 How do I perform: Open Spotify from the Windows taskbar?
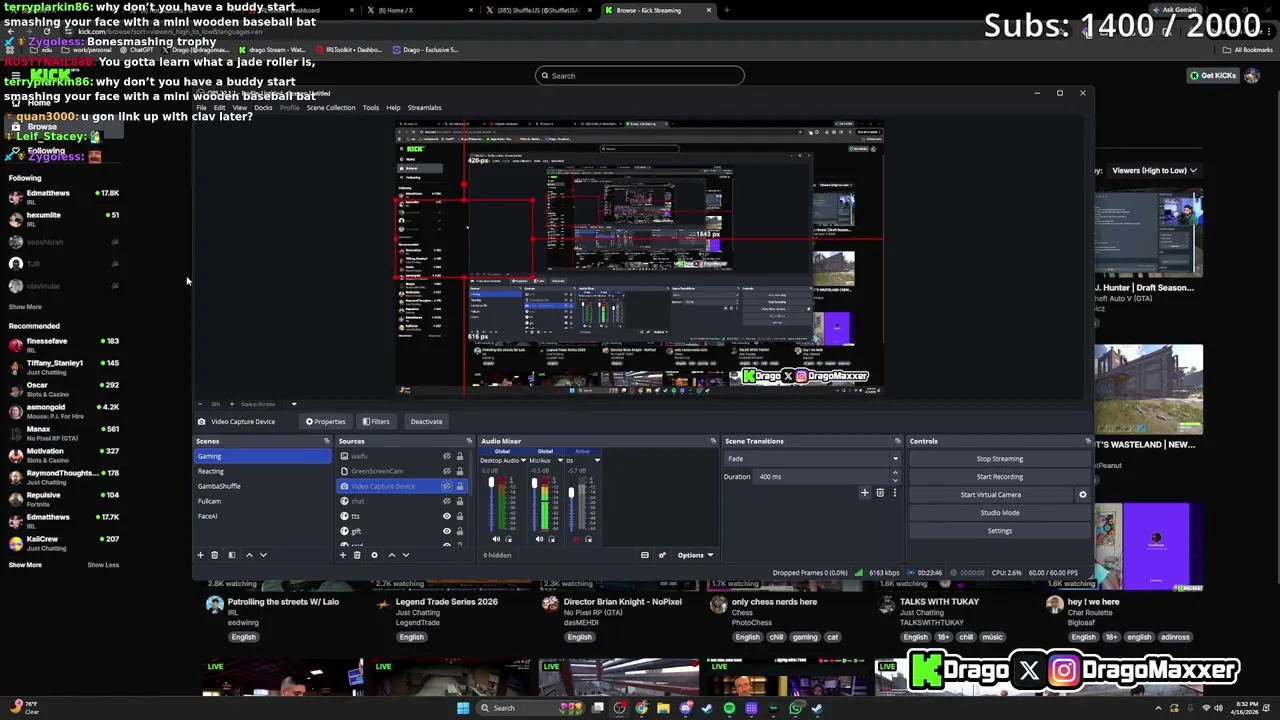[x=729, y=708]
